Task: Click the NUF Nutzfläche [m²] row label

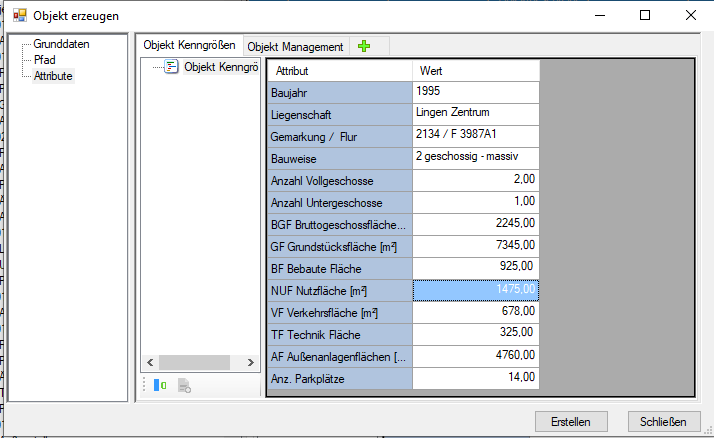Action: 340,290
